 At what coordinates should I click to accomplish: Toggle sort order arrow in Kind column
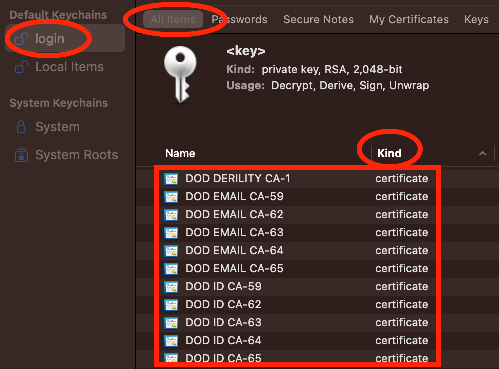coord(482,153)
